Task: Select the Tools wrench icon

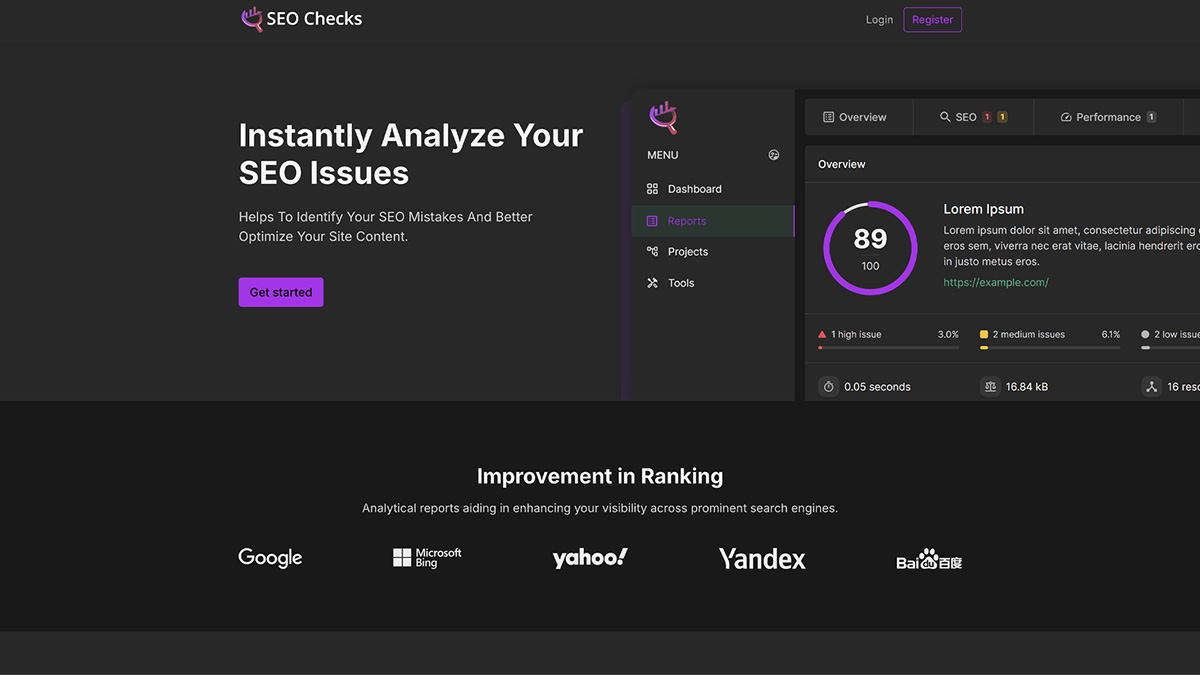Action: coord(652,283)
